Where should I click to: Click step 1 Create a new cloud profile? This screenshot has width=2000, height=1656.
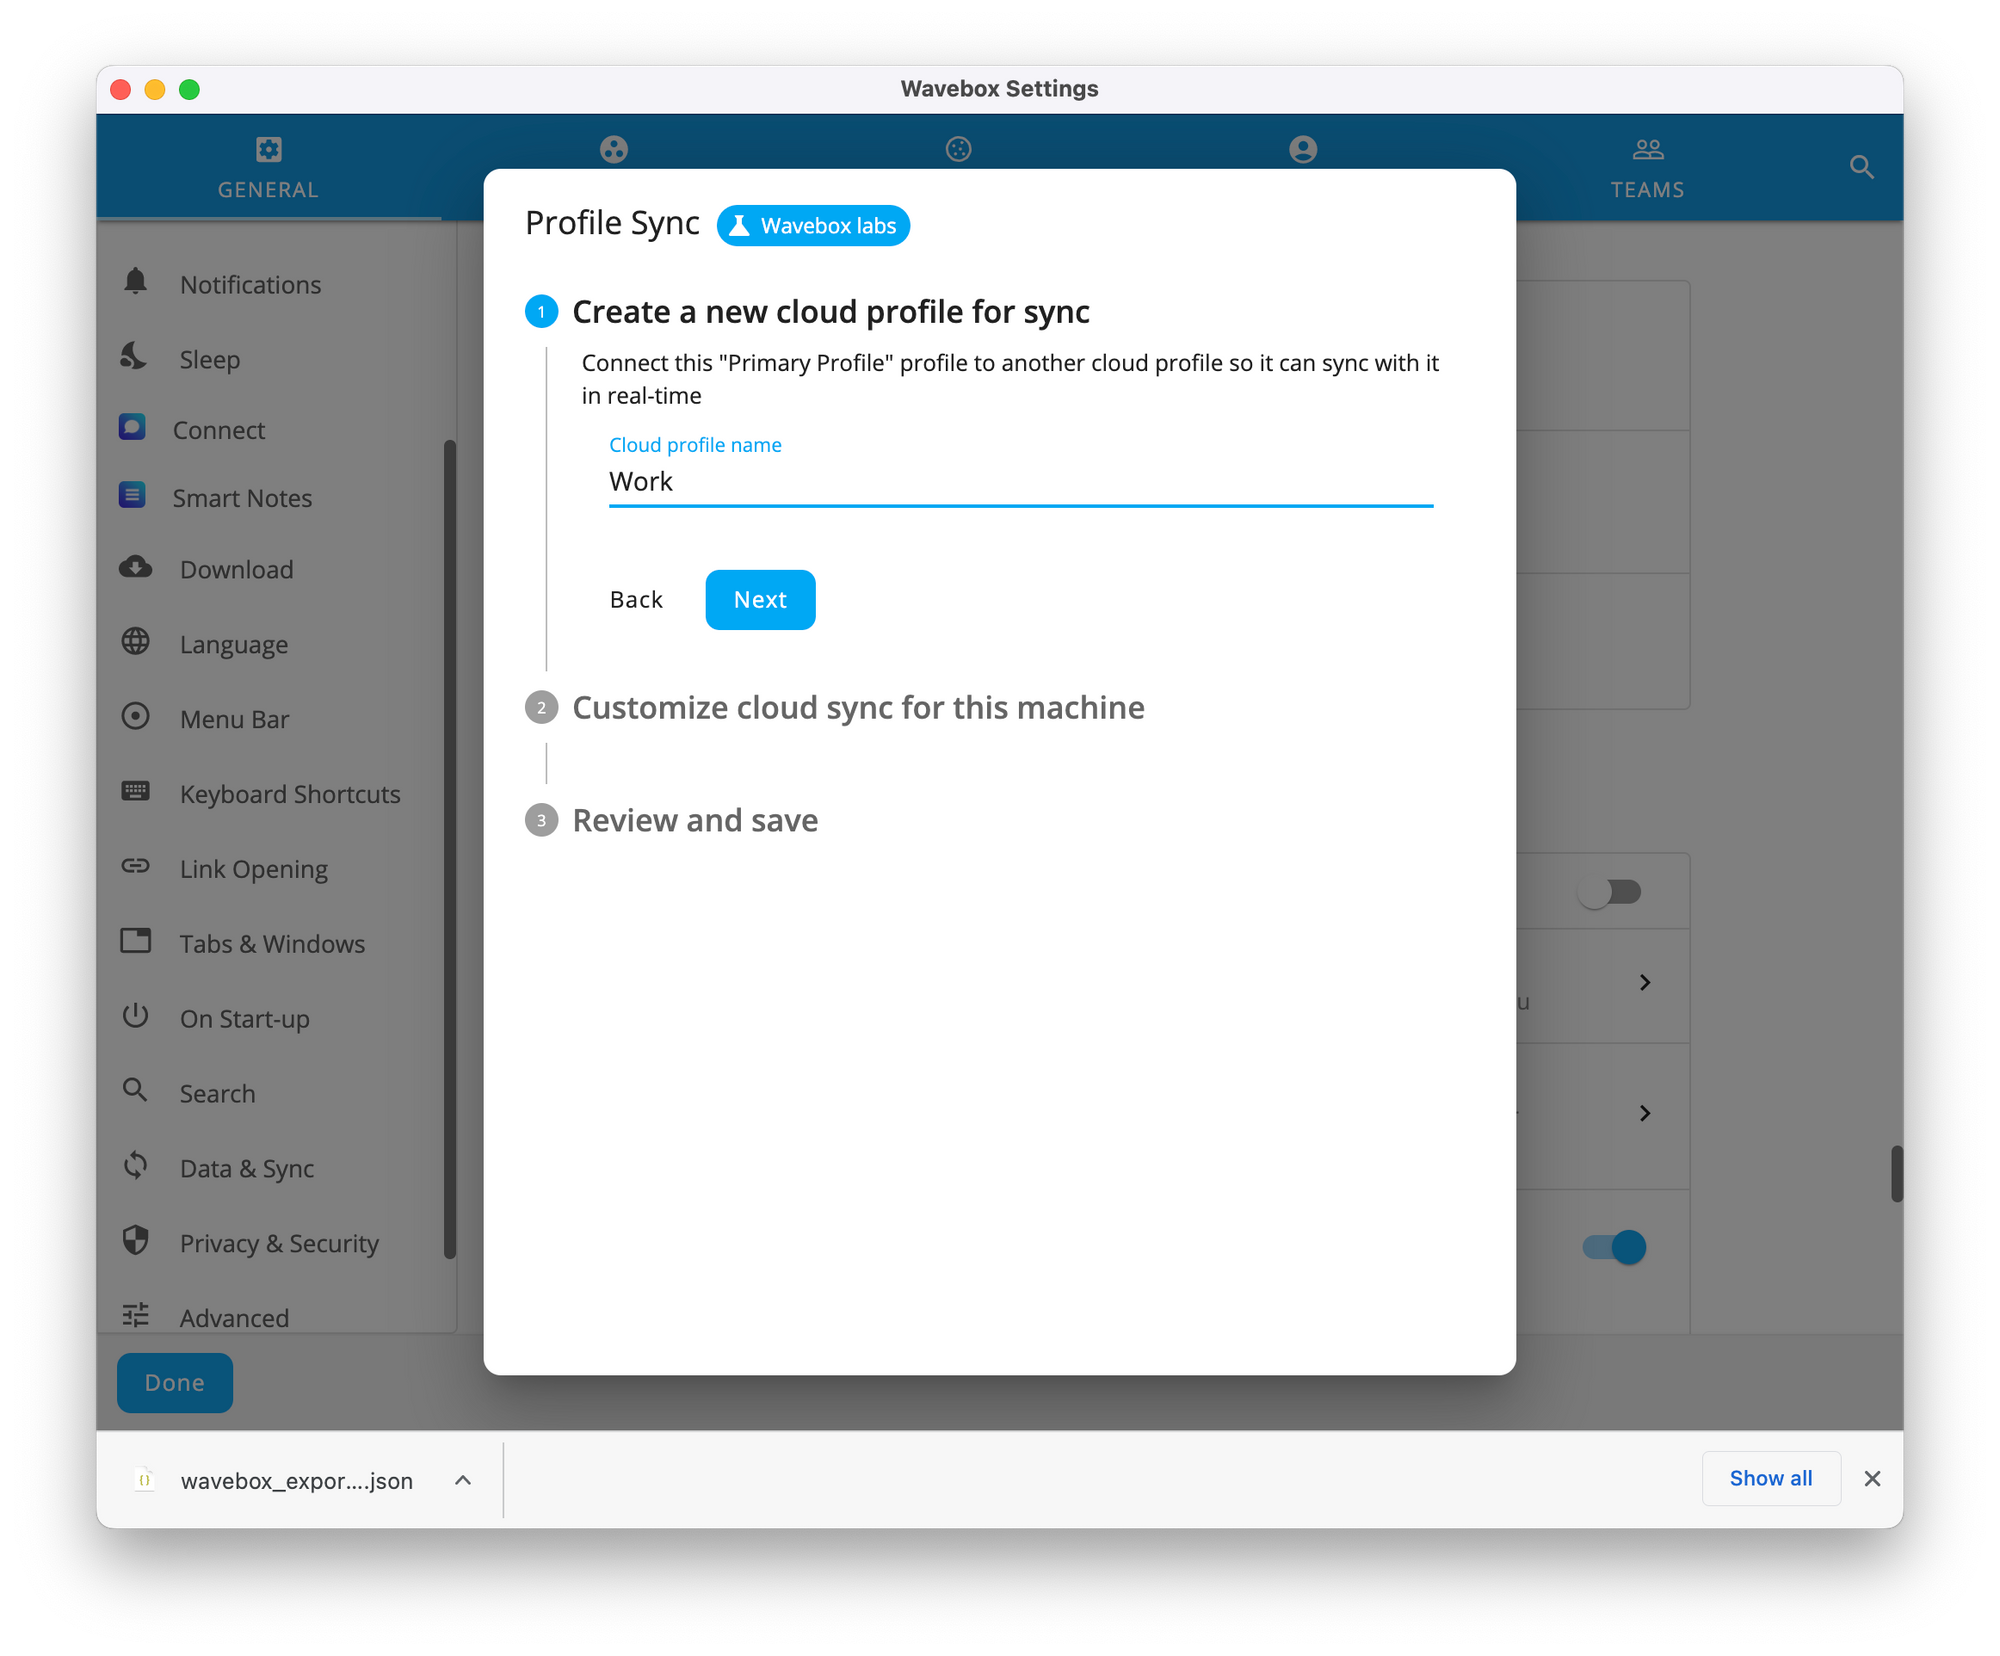click(830, 311)
